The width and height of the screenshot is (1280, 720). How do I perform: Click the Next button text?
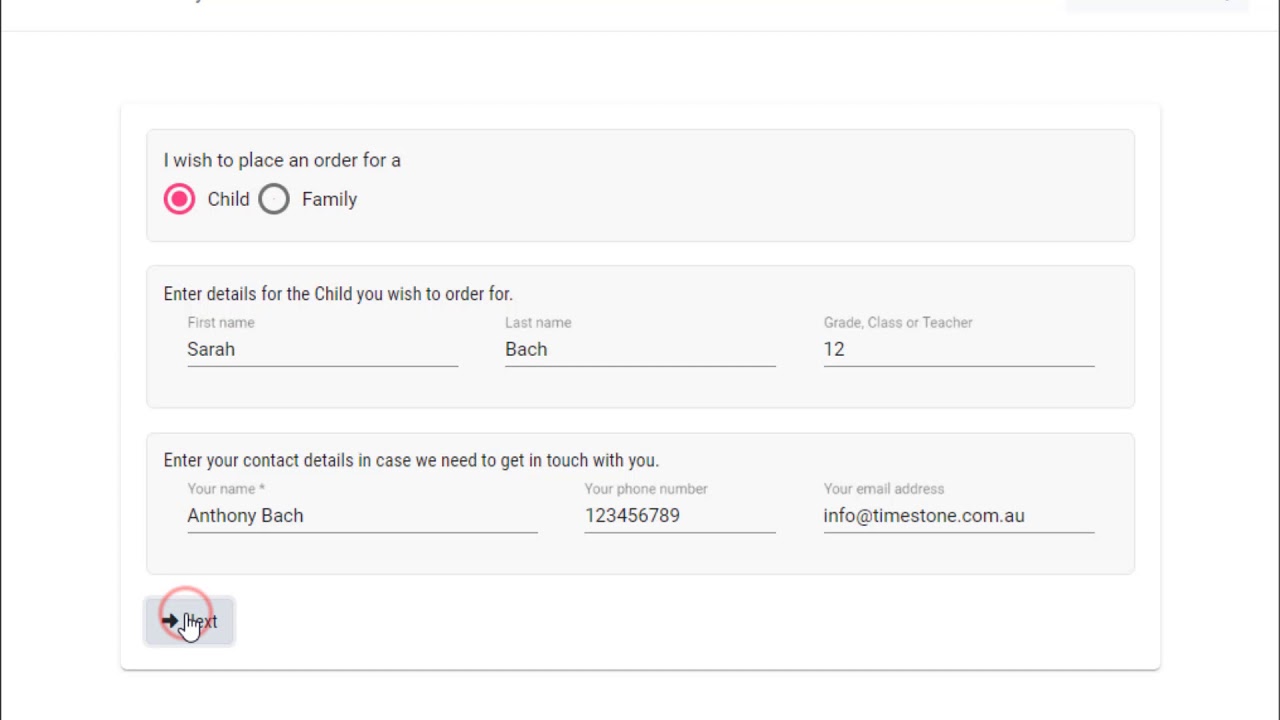pyautogui.click(x=200, y=622)
